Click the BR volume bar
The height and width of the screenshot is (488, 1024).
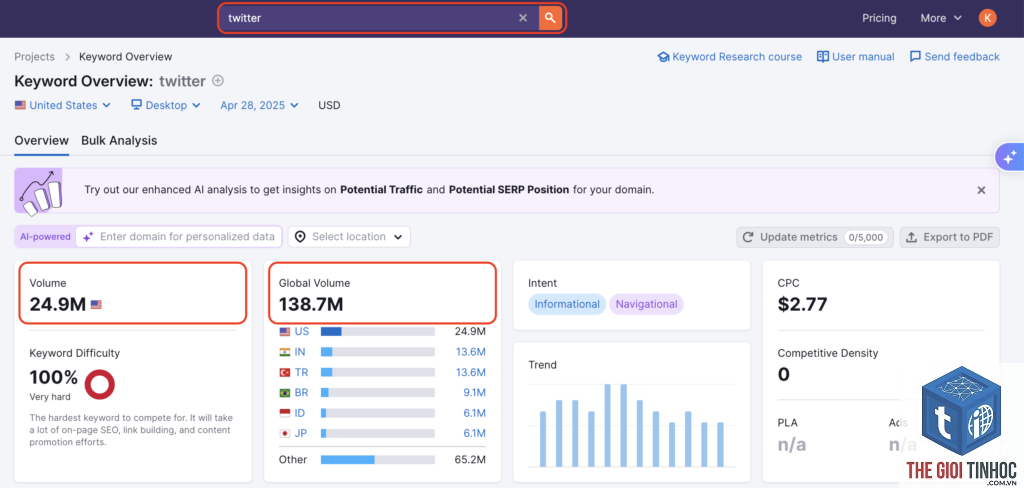(377, 393)
